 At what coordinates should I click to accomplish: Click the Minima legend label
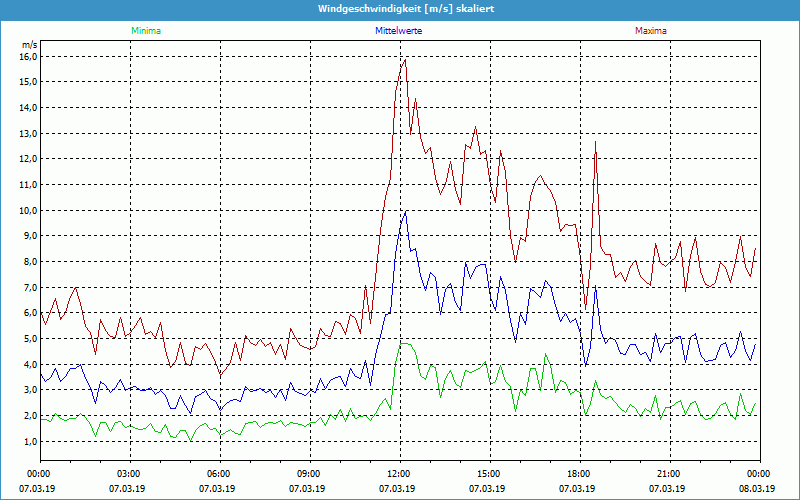tap(145, 31)
